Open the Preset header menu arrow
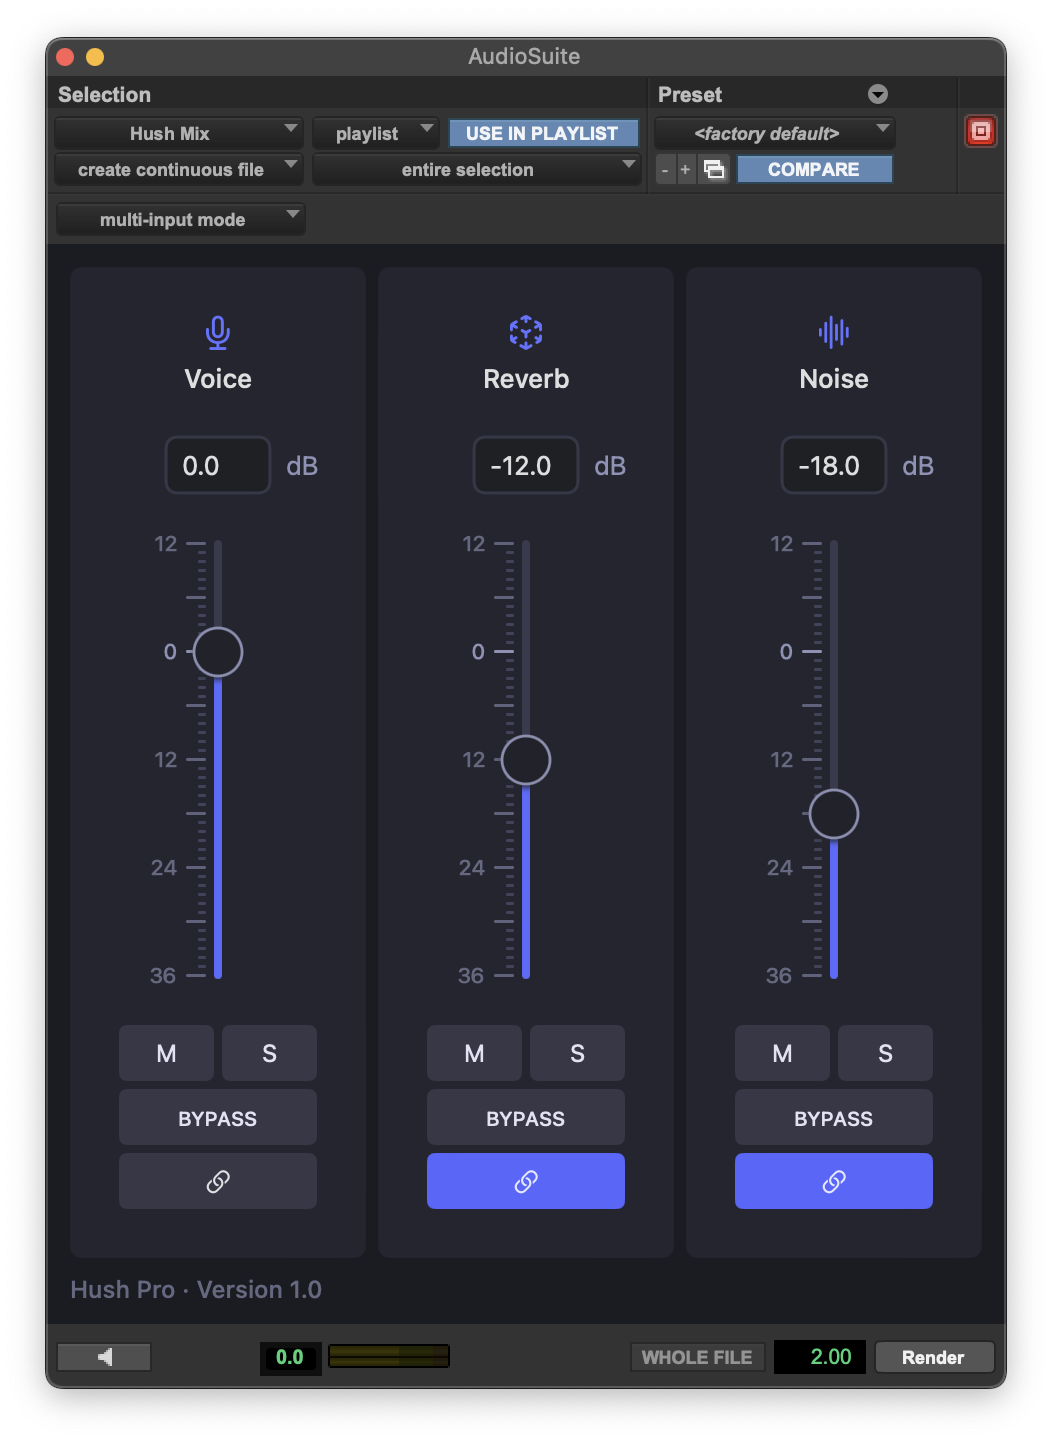1052x1442 pixels. 877,94
